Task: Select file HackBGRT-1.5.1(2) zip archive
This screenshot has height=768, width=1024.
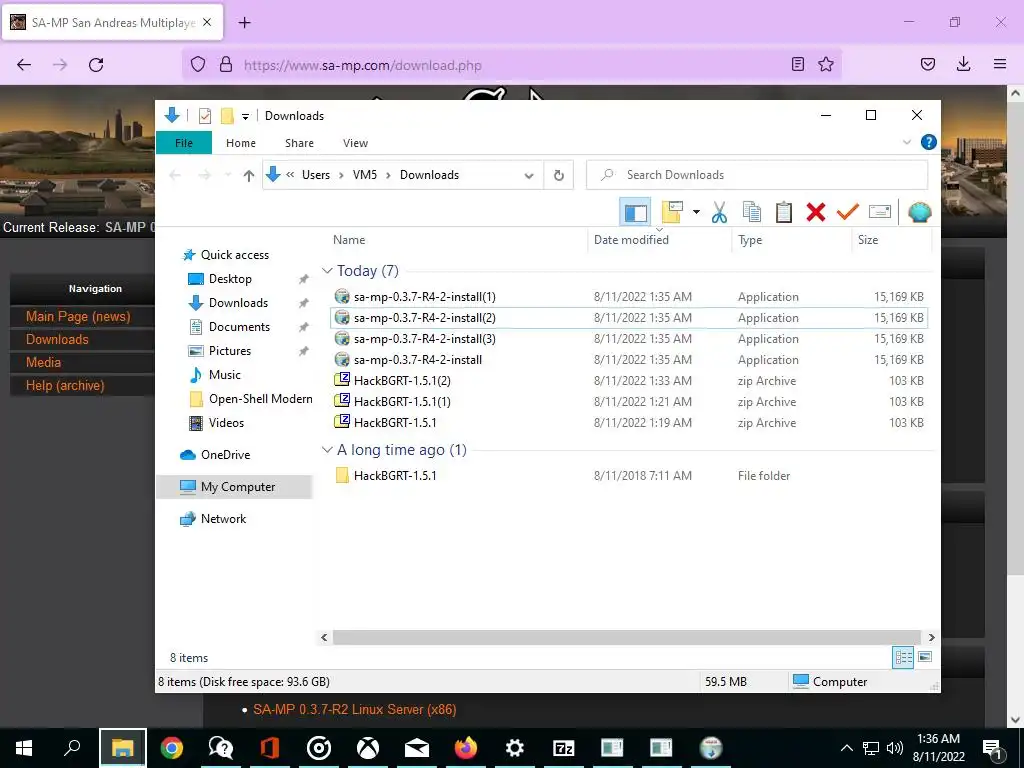Action: coord(629,381)
